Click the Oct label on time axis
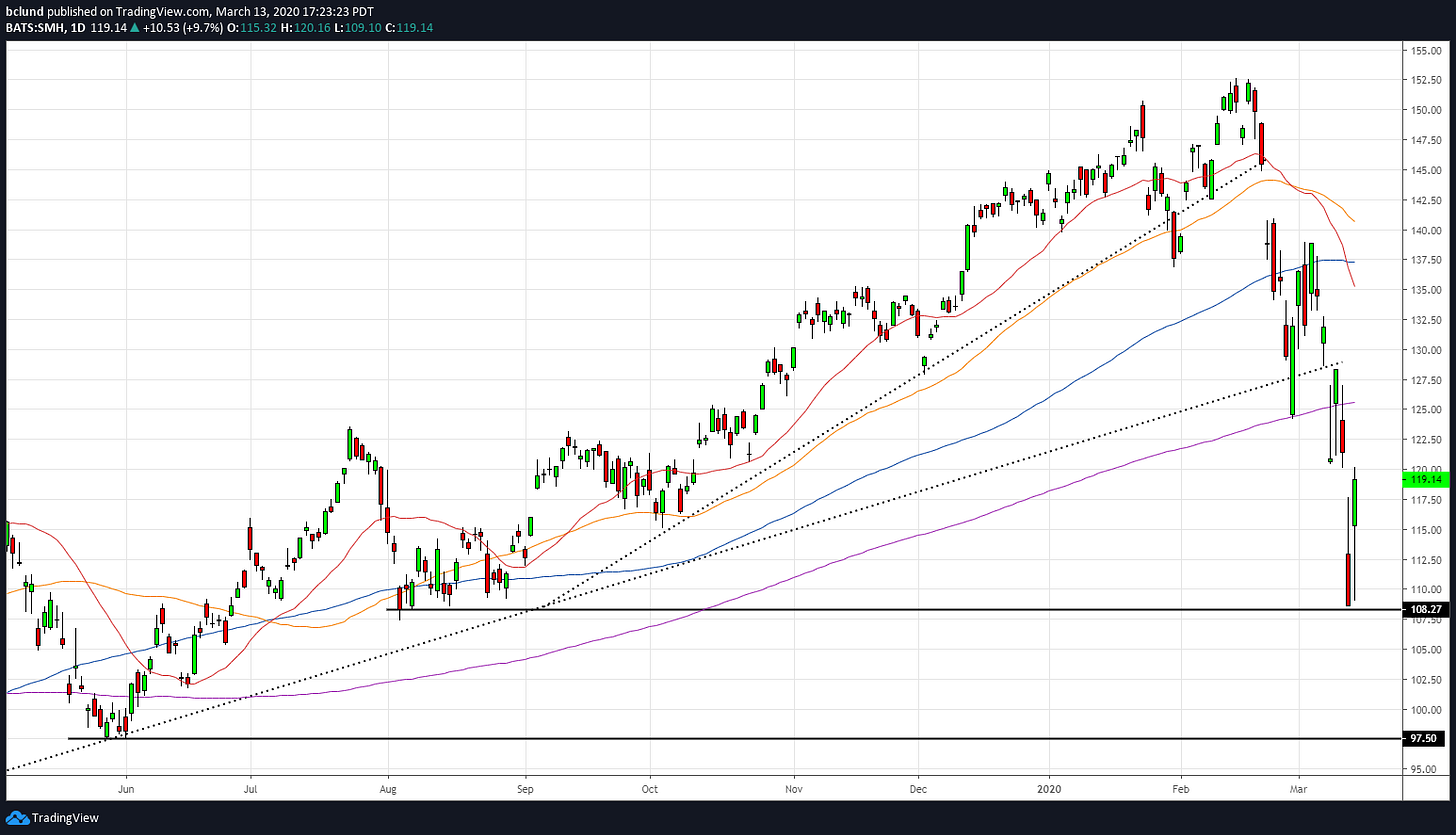1456x835 pixels. [650, 788]
